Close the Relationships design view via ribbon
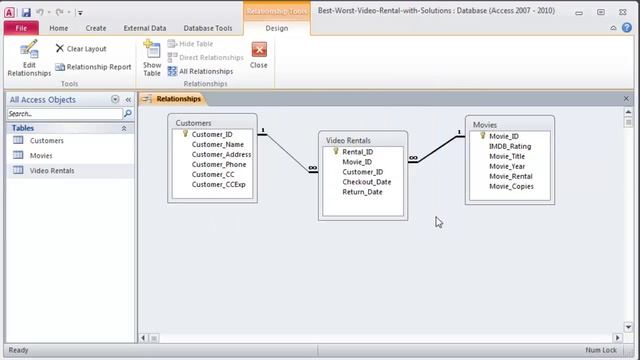 click(x=259, y=55)
